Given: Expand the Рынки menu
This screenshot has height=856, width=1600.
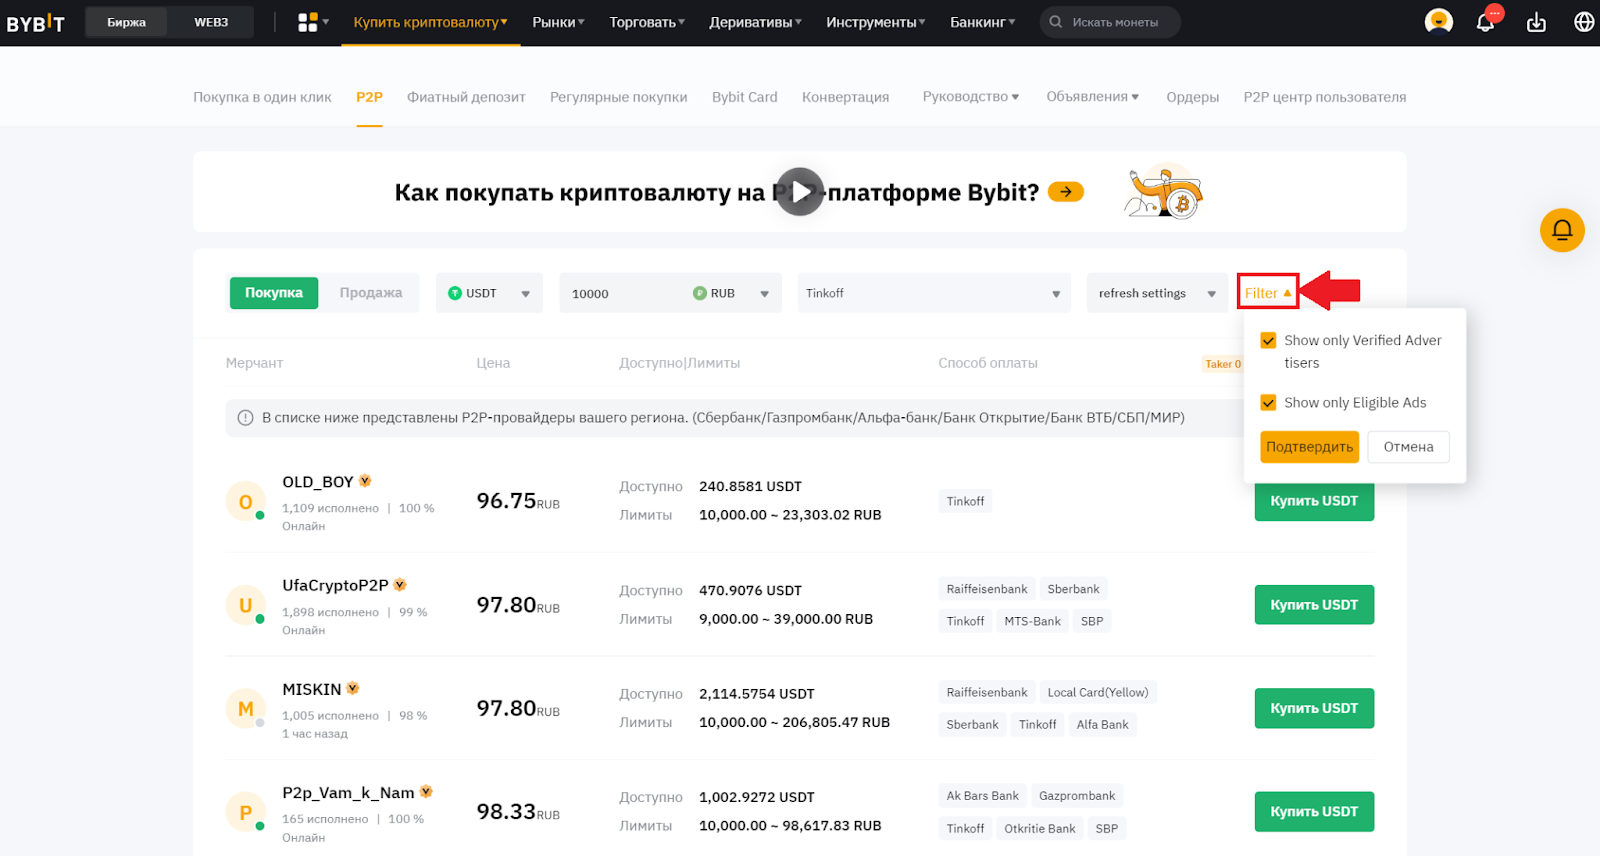Looking at the screenshot, I should tap(559, 22).
